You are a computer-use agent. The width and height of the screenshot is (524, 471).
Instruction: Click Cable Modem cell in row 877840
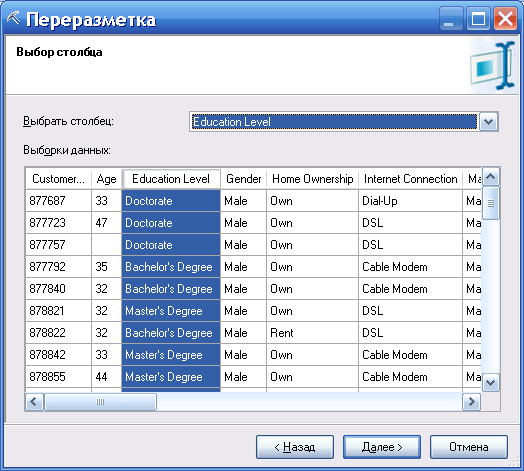click(410, 289)
